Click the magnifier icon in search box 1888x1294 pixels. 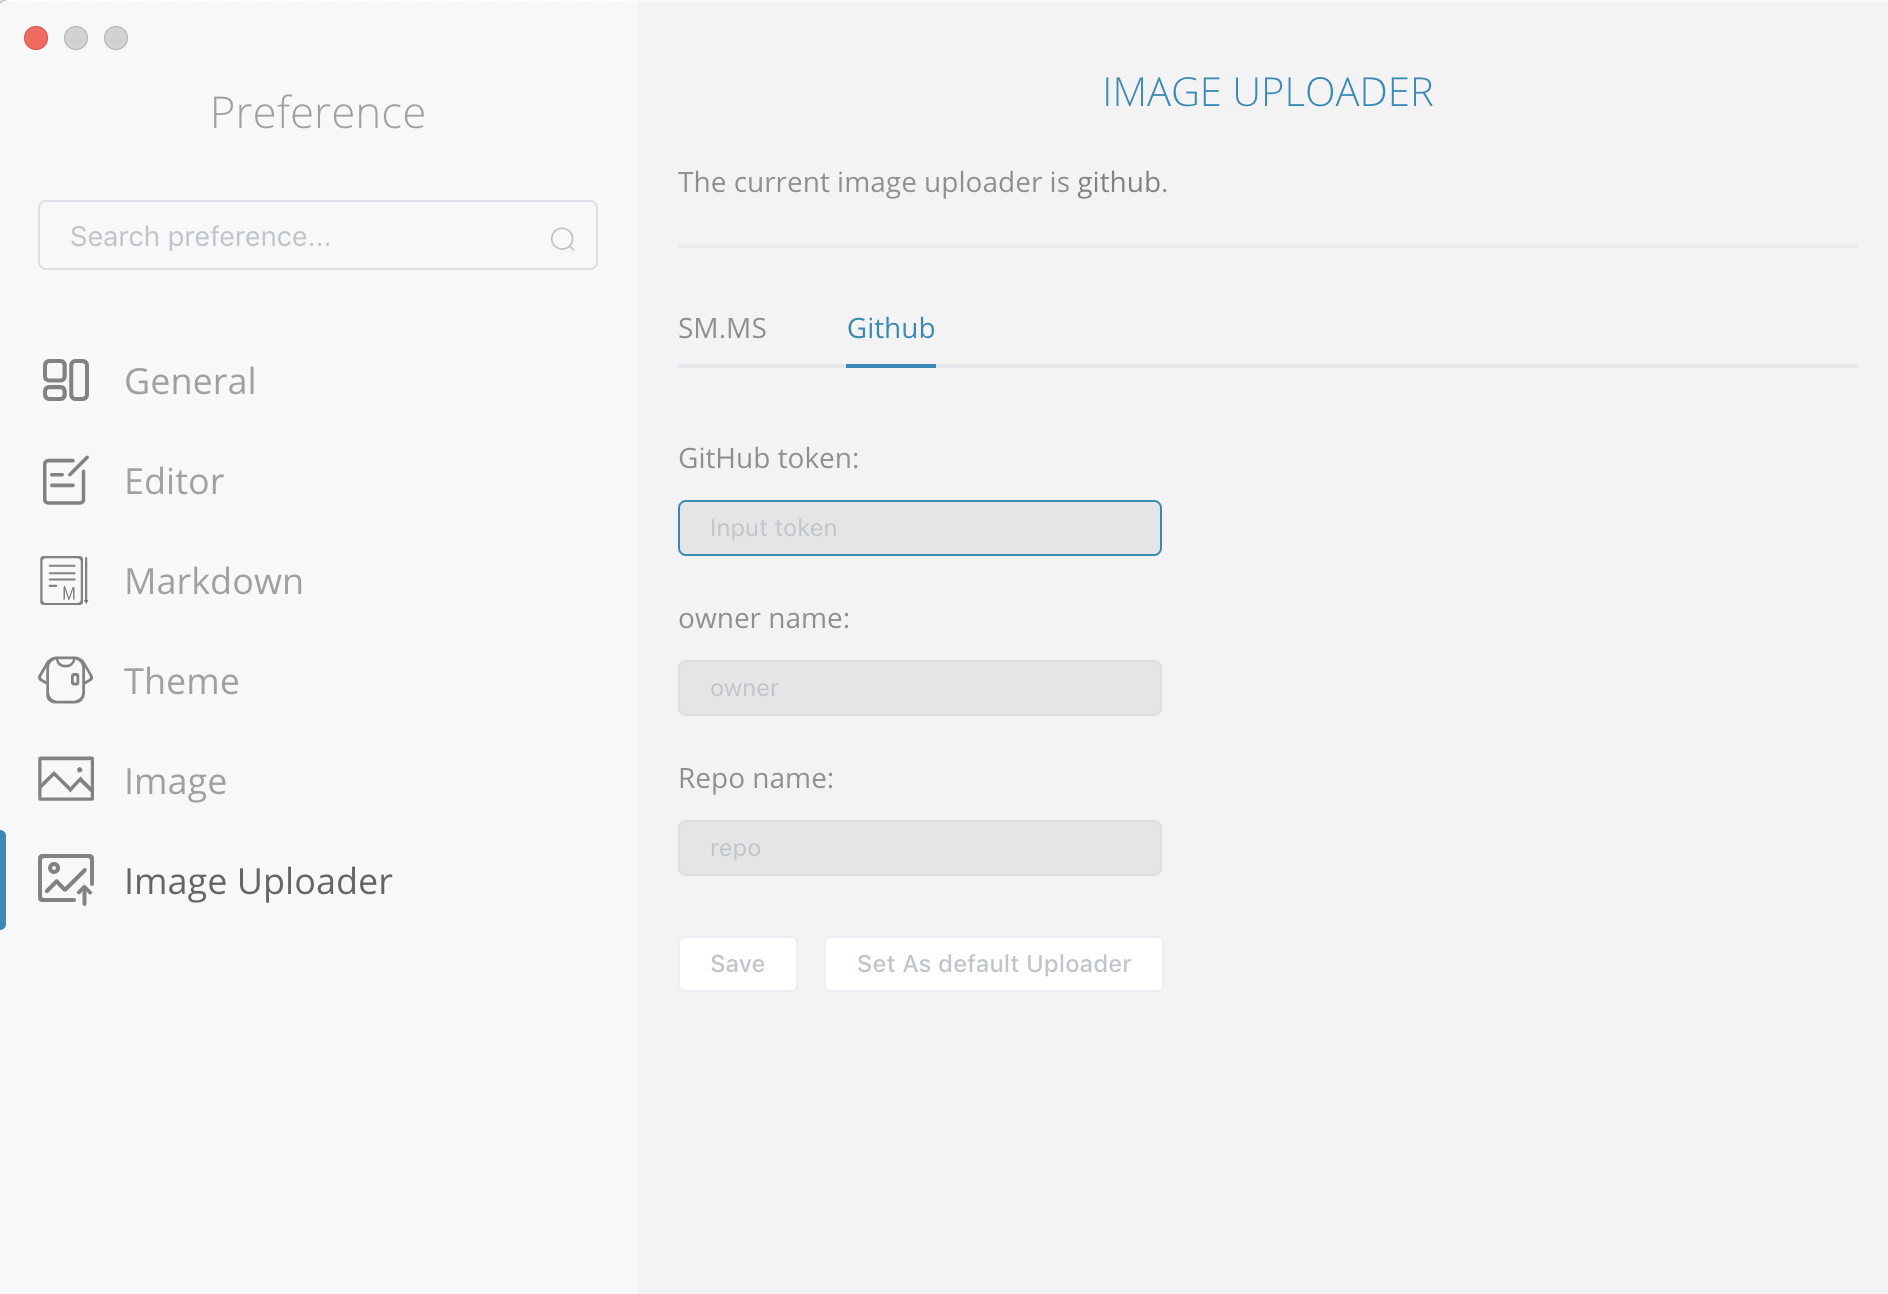[563, 238]
